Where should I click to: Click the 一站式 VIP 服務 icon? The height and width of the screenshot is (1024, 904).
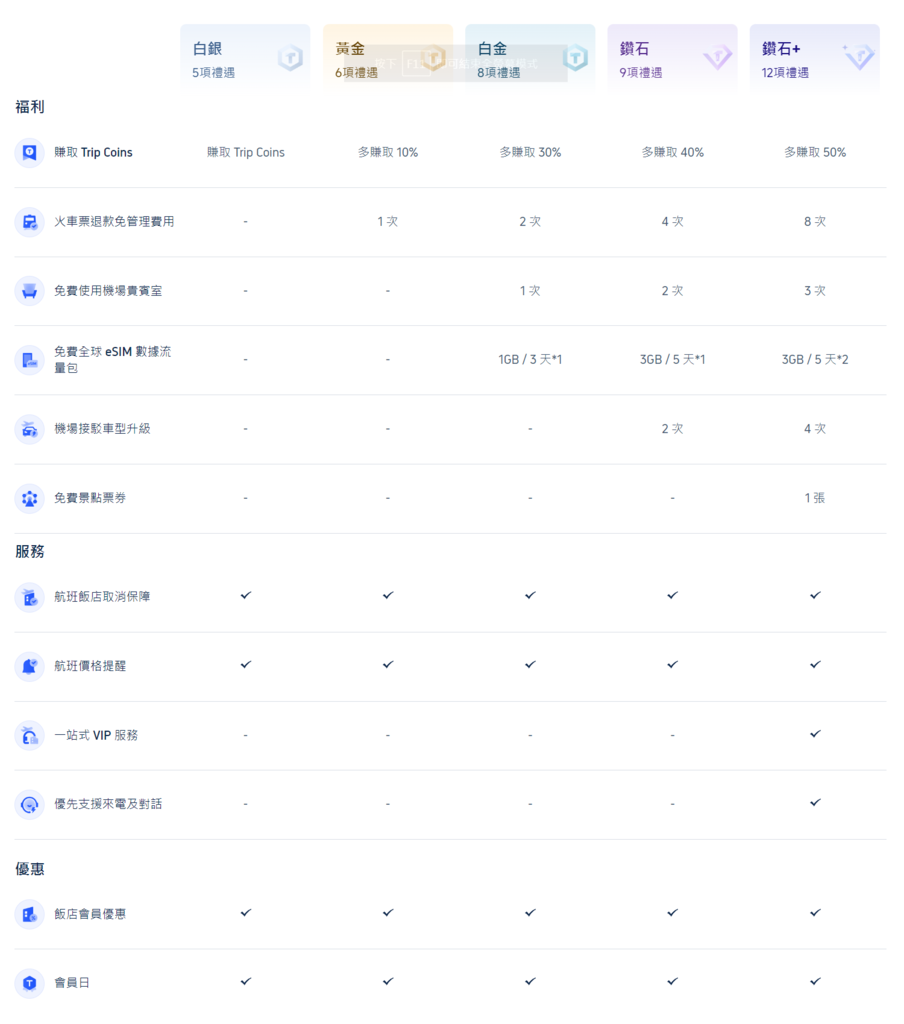tap(30, 734)
